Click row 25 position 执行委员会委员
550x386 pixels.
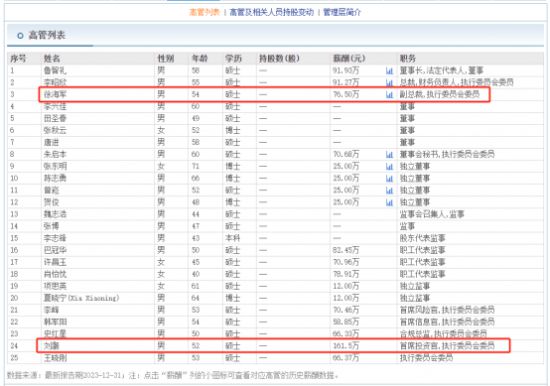(x=427, y=358)
